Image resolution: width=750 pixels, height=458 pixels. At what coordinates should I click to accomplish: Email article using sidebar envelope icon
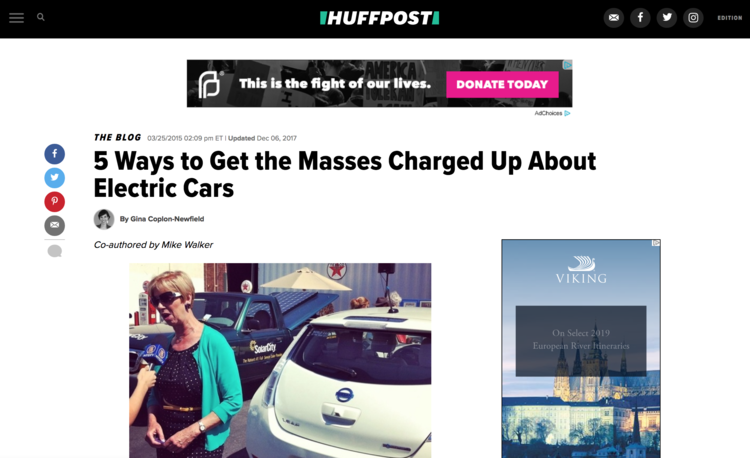[x=55, y=226]
